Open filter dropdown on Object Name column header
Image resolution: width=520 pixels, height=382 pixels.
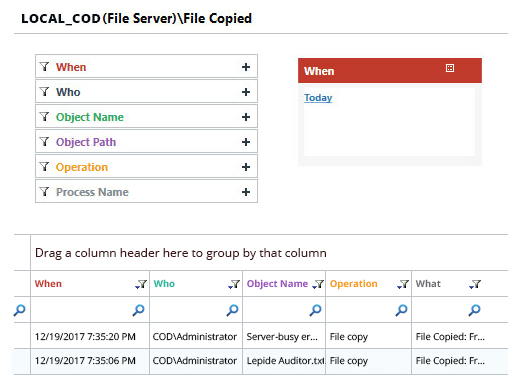318,284
